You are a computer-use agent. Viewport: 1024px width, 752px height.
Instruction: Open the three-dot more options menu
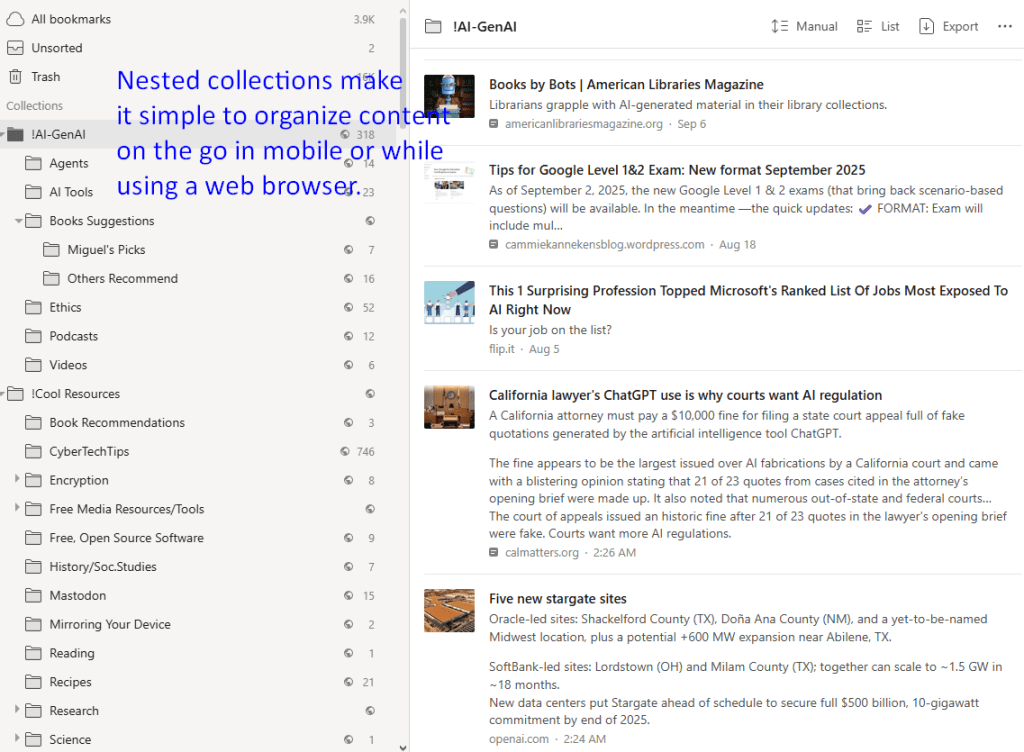1004,27
